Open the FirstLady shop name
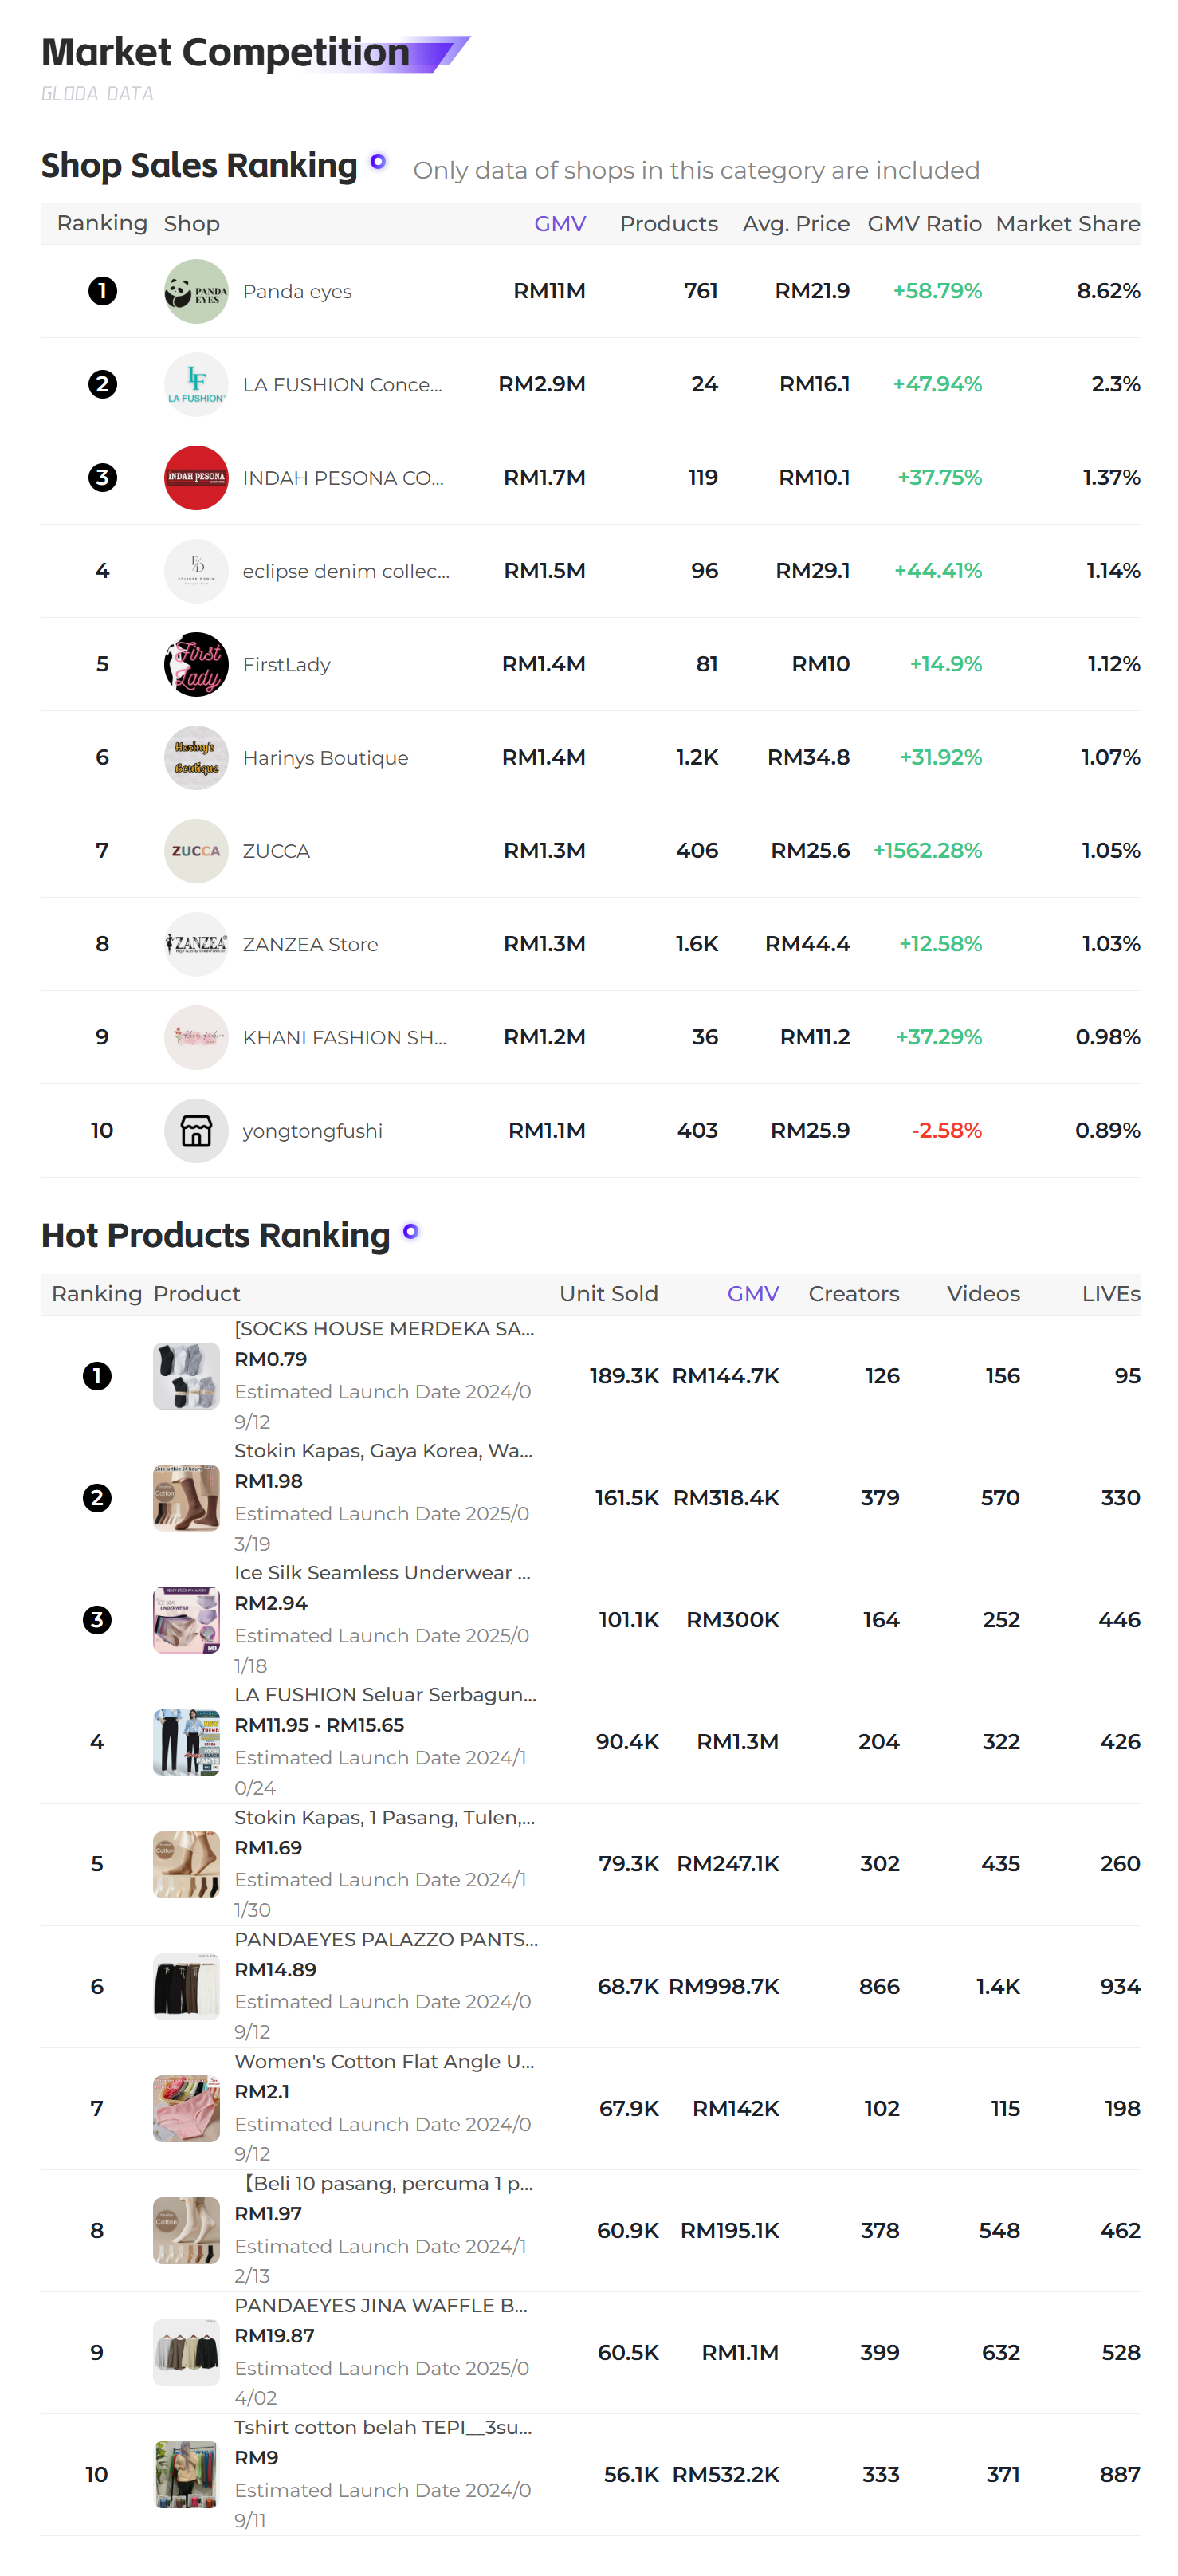This screenshot has width=1178, height=2576. coord(286,665)
